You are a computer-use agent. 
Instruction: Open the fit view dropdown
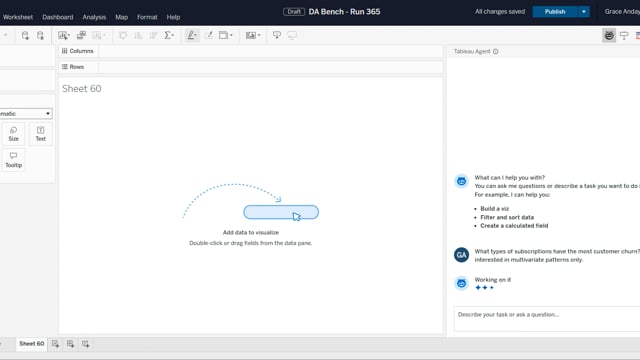[225, 36]
